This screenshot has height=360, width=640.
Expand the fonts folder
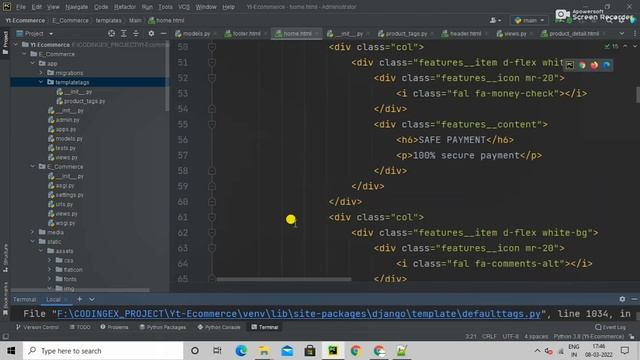49,279
